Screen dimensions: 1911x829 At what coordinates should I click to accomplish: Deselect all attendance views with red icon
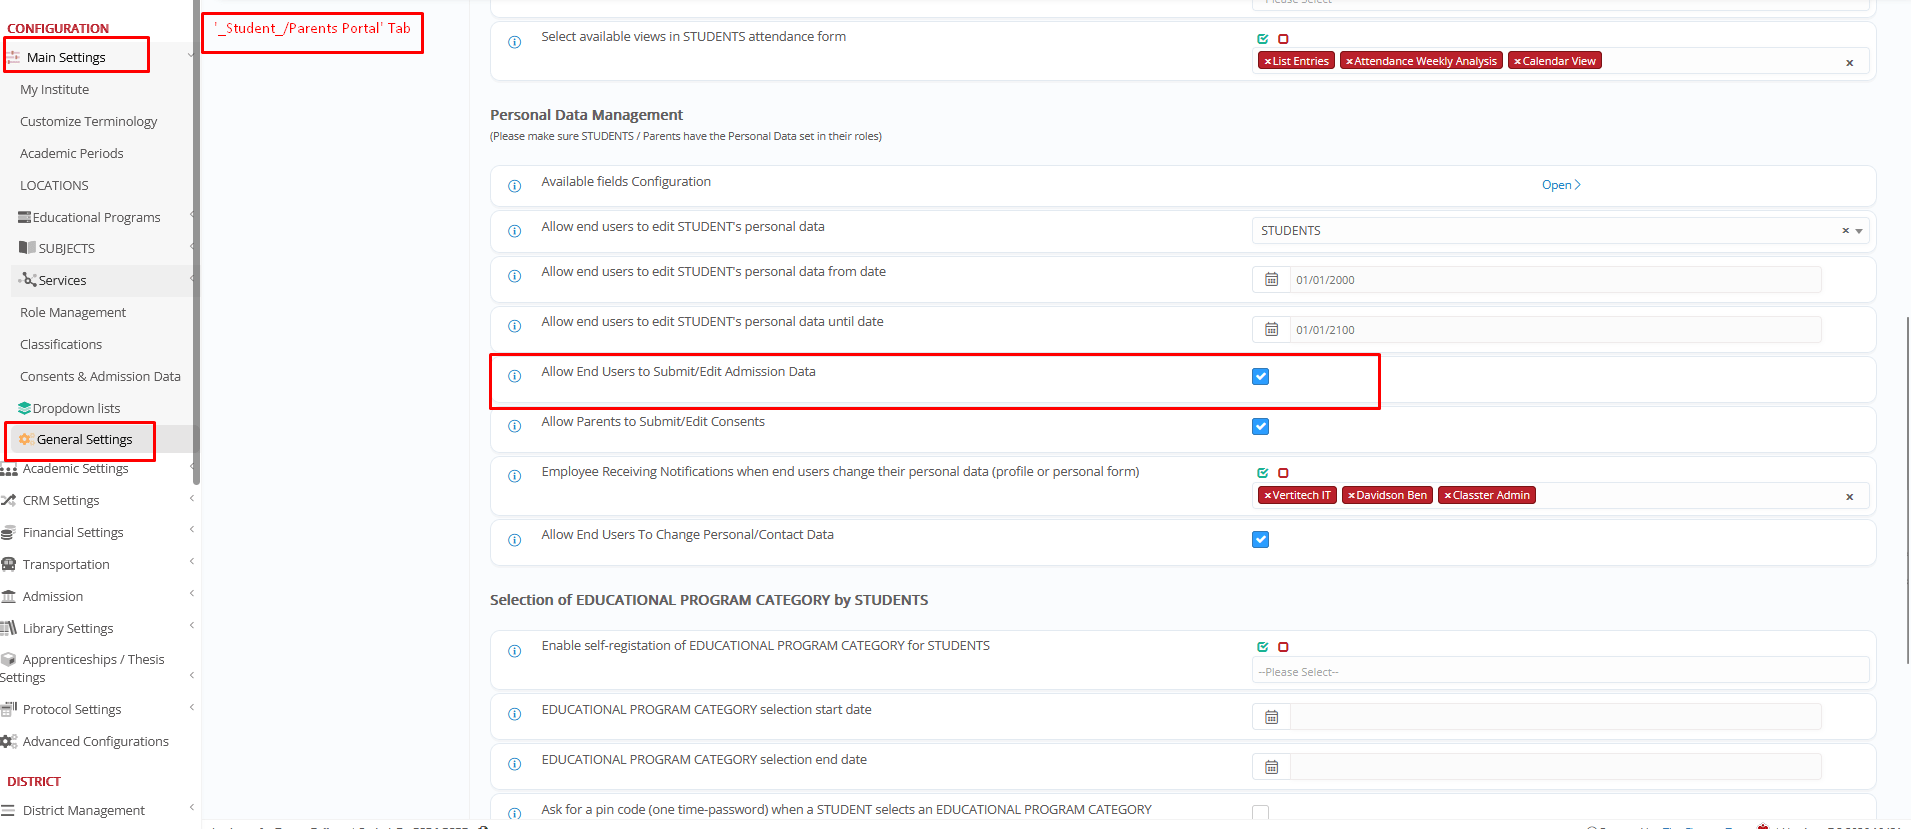pos(1283,39)
